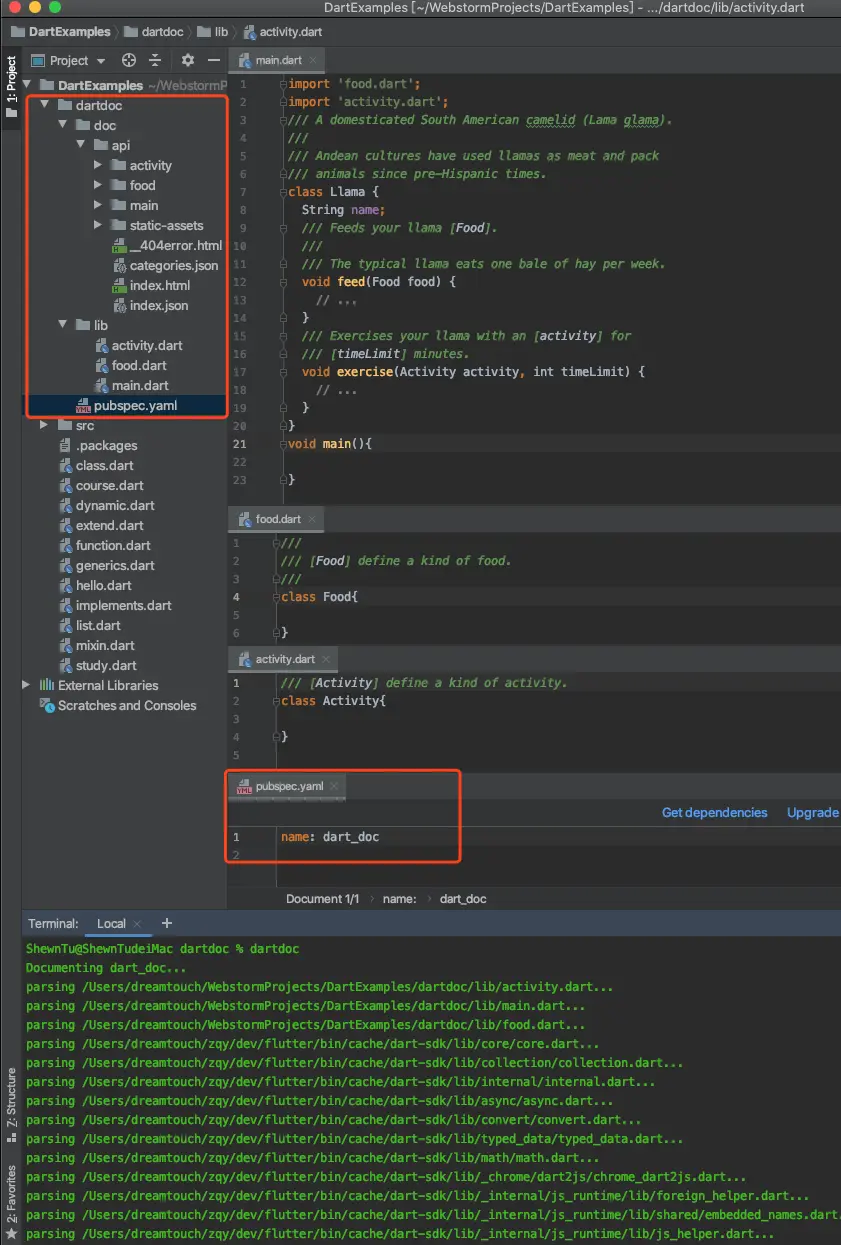This screenshot has height=1245, width=841.
Task: Toggle the 2: Favorites tool window button
Action: point(11,1204)
